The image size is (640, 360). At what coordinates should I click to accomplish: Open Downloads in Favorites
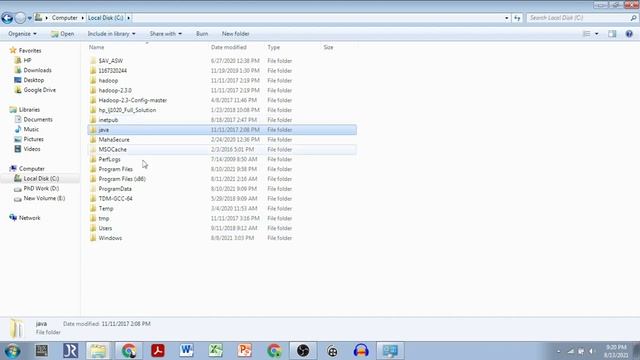37,70
